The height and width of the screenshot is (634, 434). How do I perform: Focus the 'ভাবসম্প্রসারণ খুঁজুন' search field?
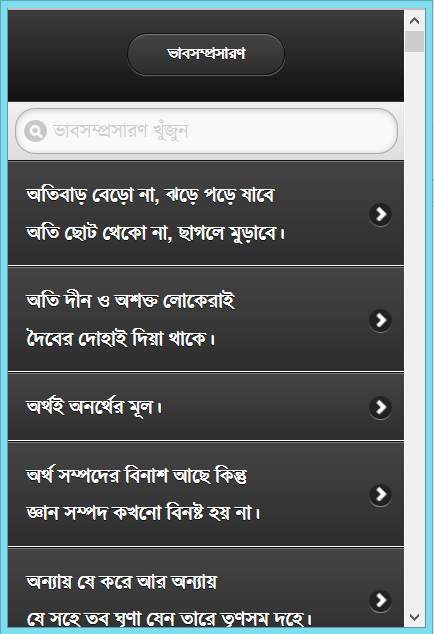tap(206, 131)
